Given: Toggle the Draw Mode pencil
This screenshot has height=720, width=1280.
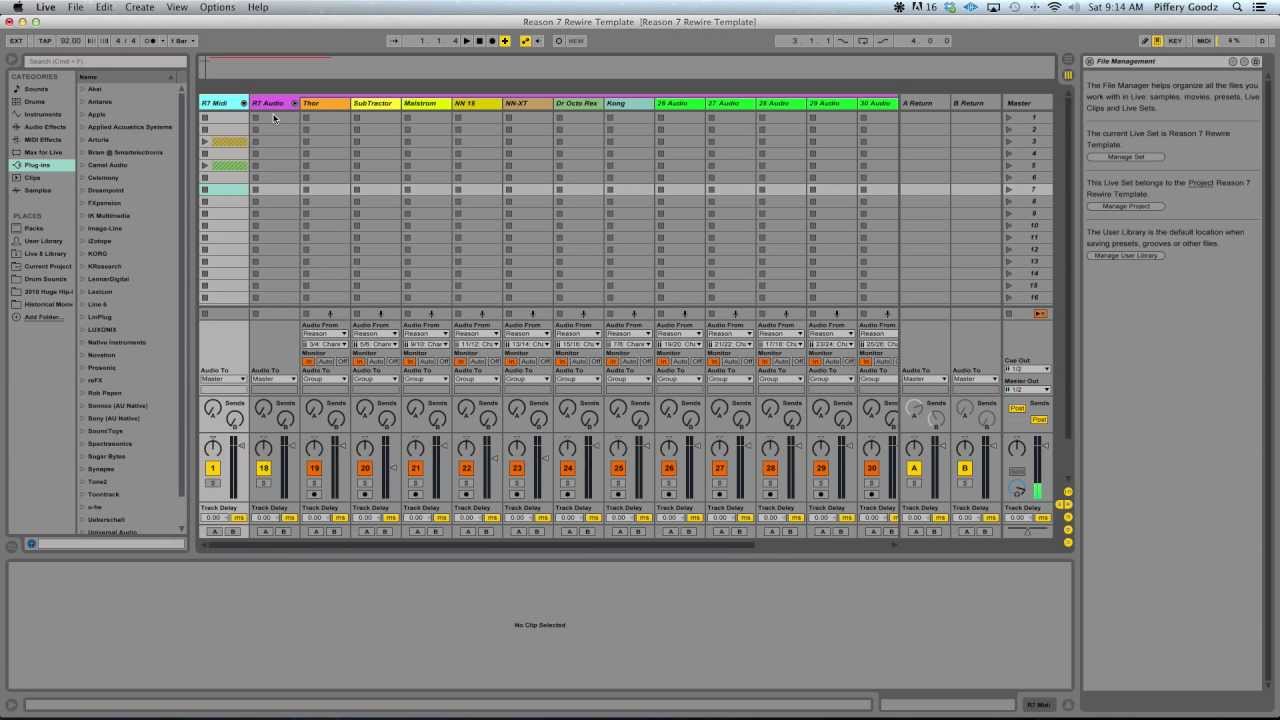Looking at the screenshot, I should [x=1145, y=41].
